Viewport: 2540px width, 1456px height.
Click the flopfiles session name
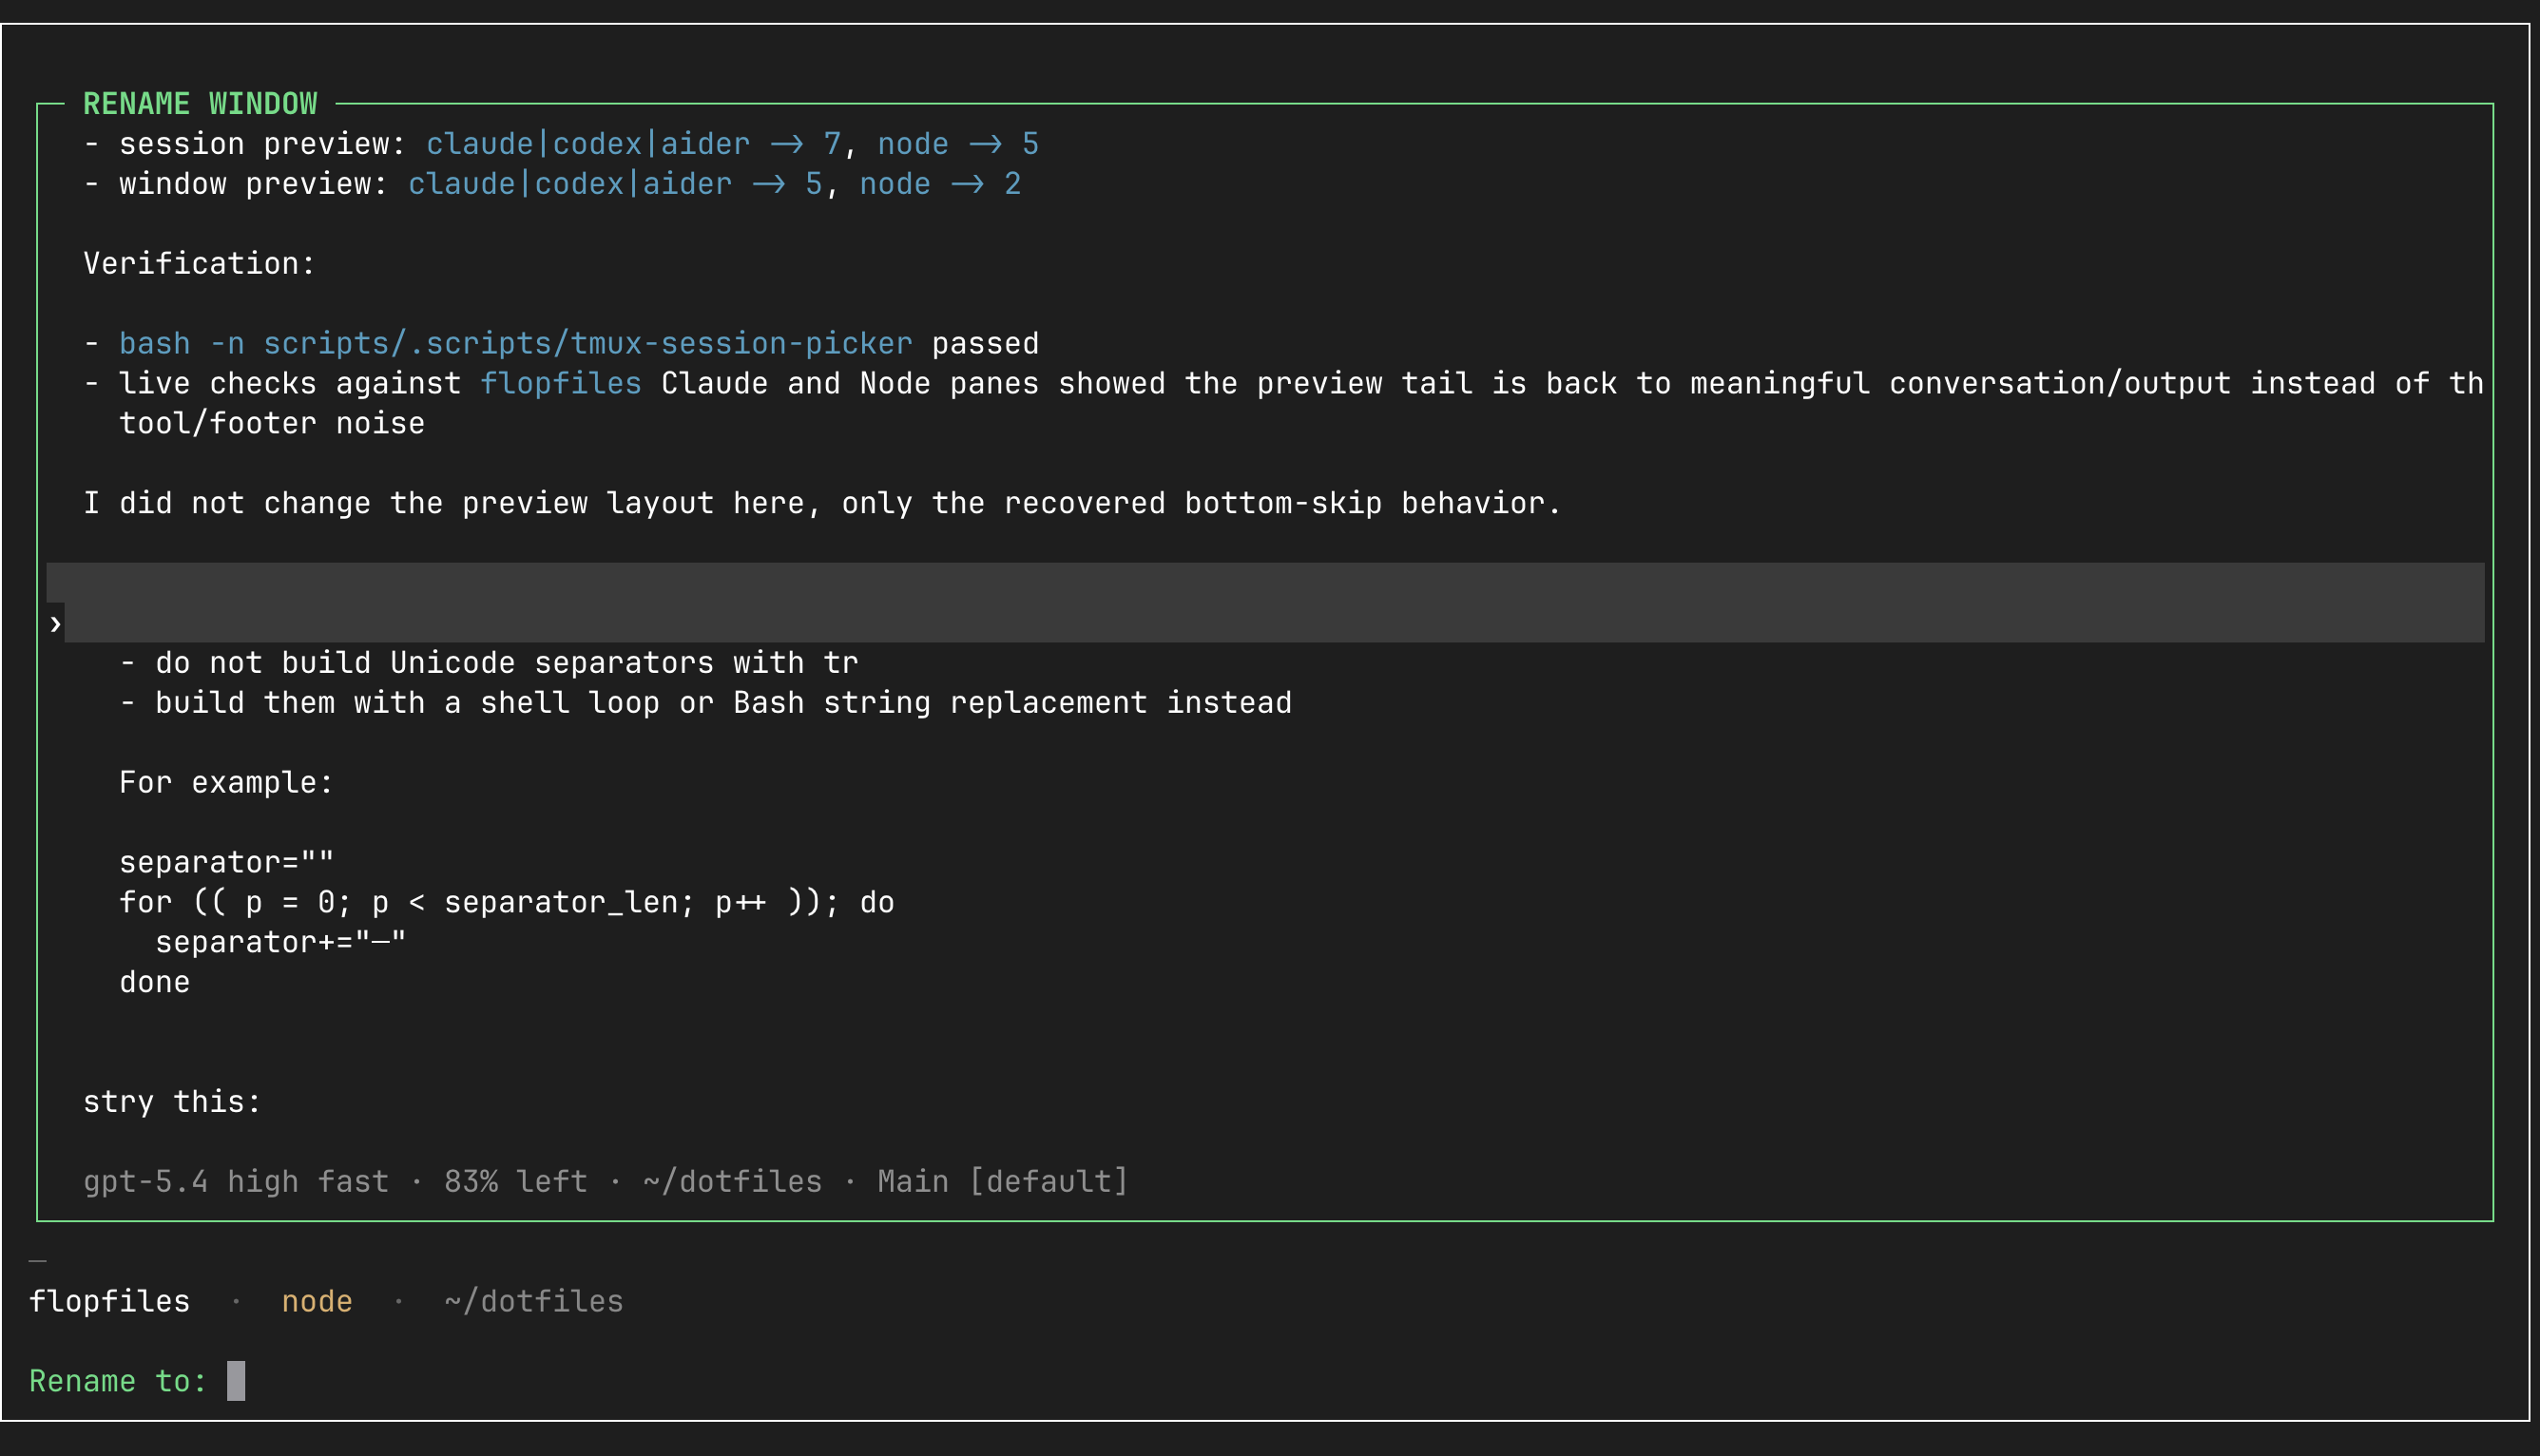coord(109,1301)
